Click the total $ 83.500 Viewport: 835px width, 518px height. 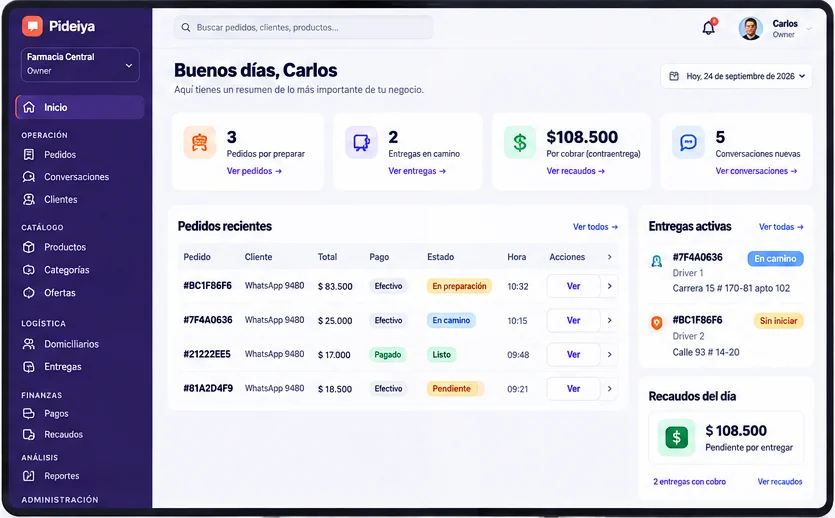(335, 286)
